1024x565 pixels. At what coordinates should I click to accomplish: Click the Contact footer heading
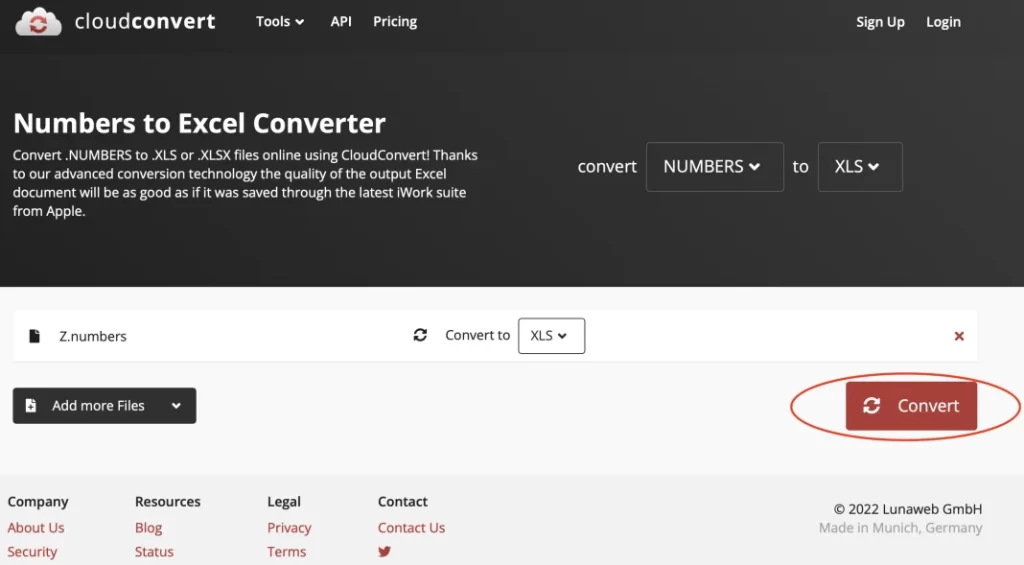point(402,502)
